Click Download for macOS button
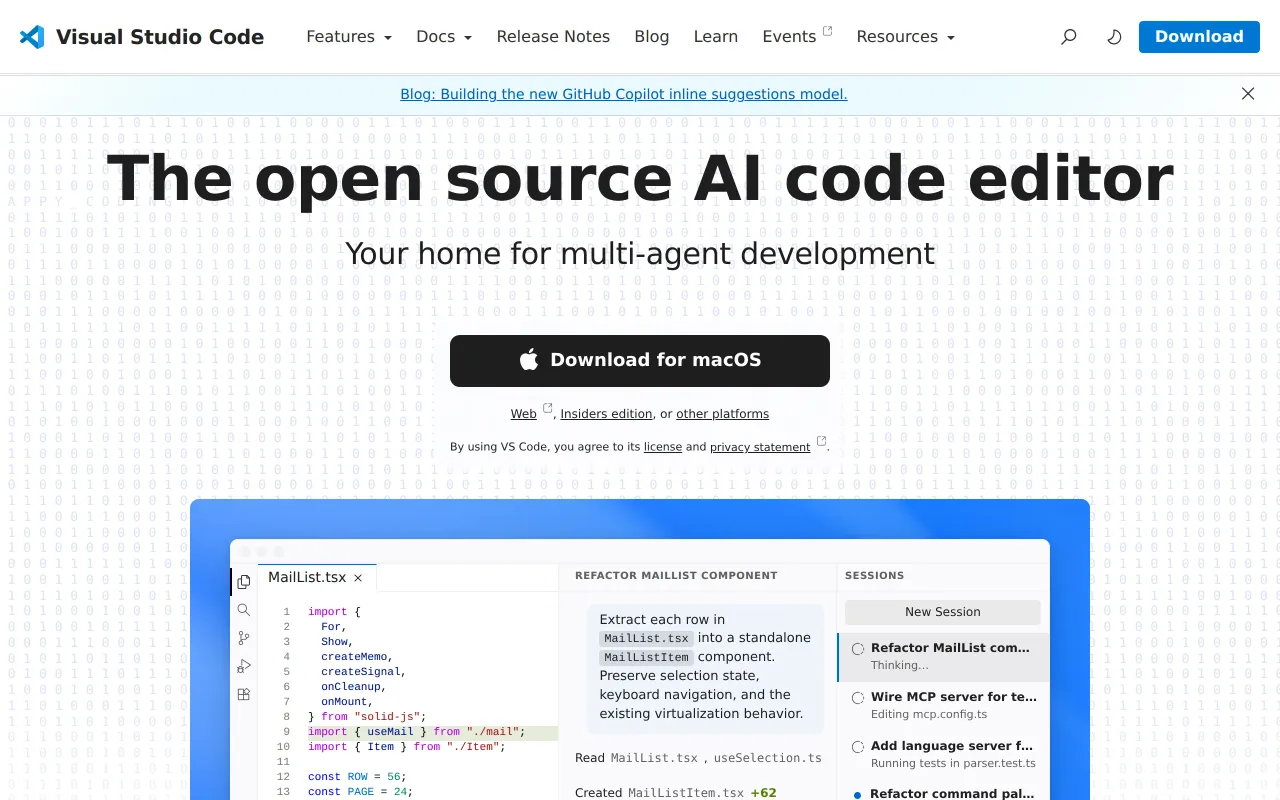Screen dimensions: 1280x800 click(640, 361)
